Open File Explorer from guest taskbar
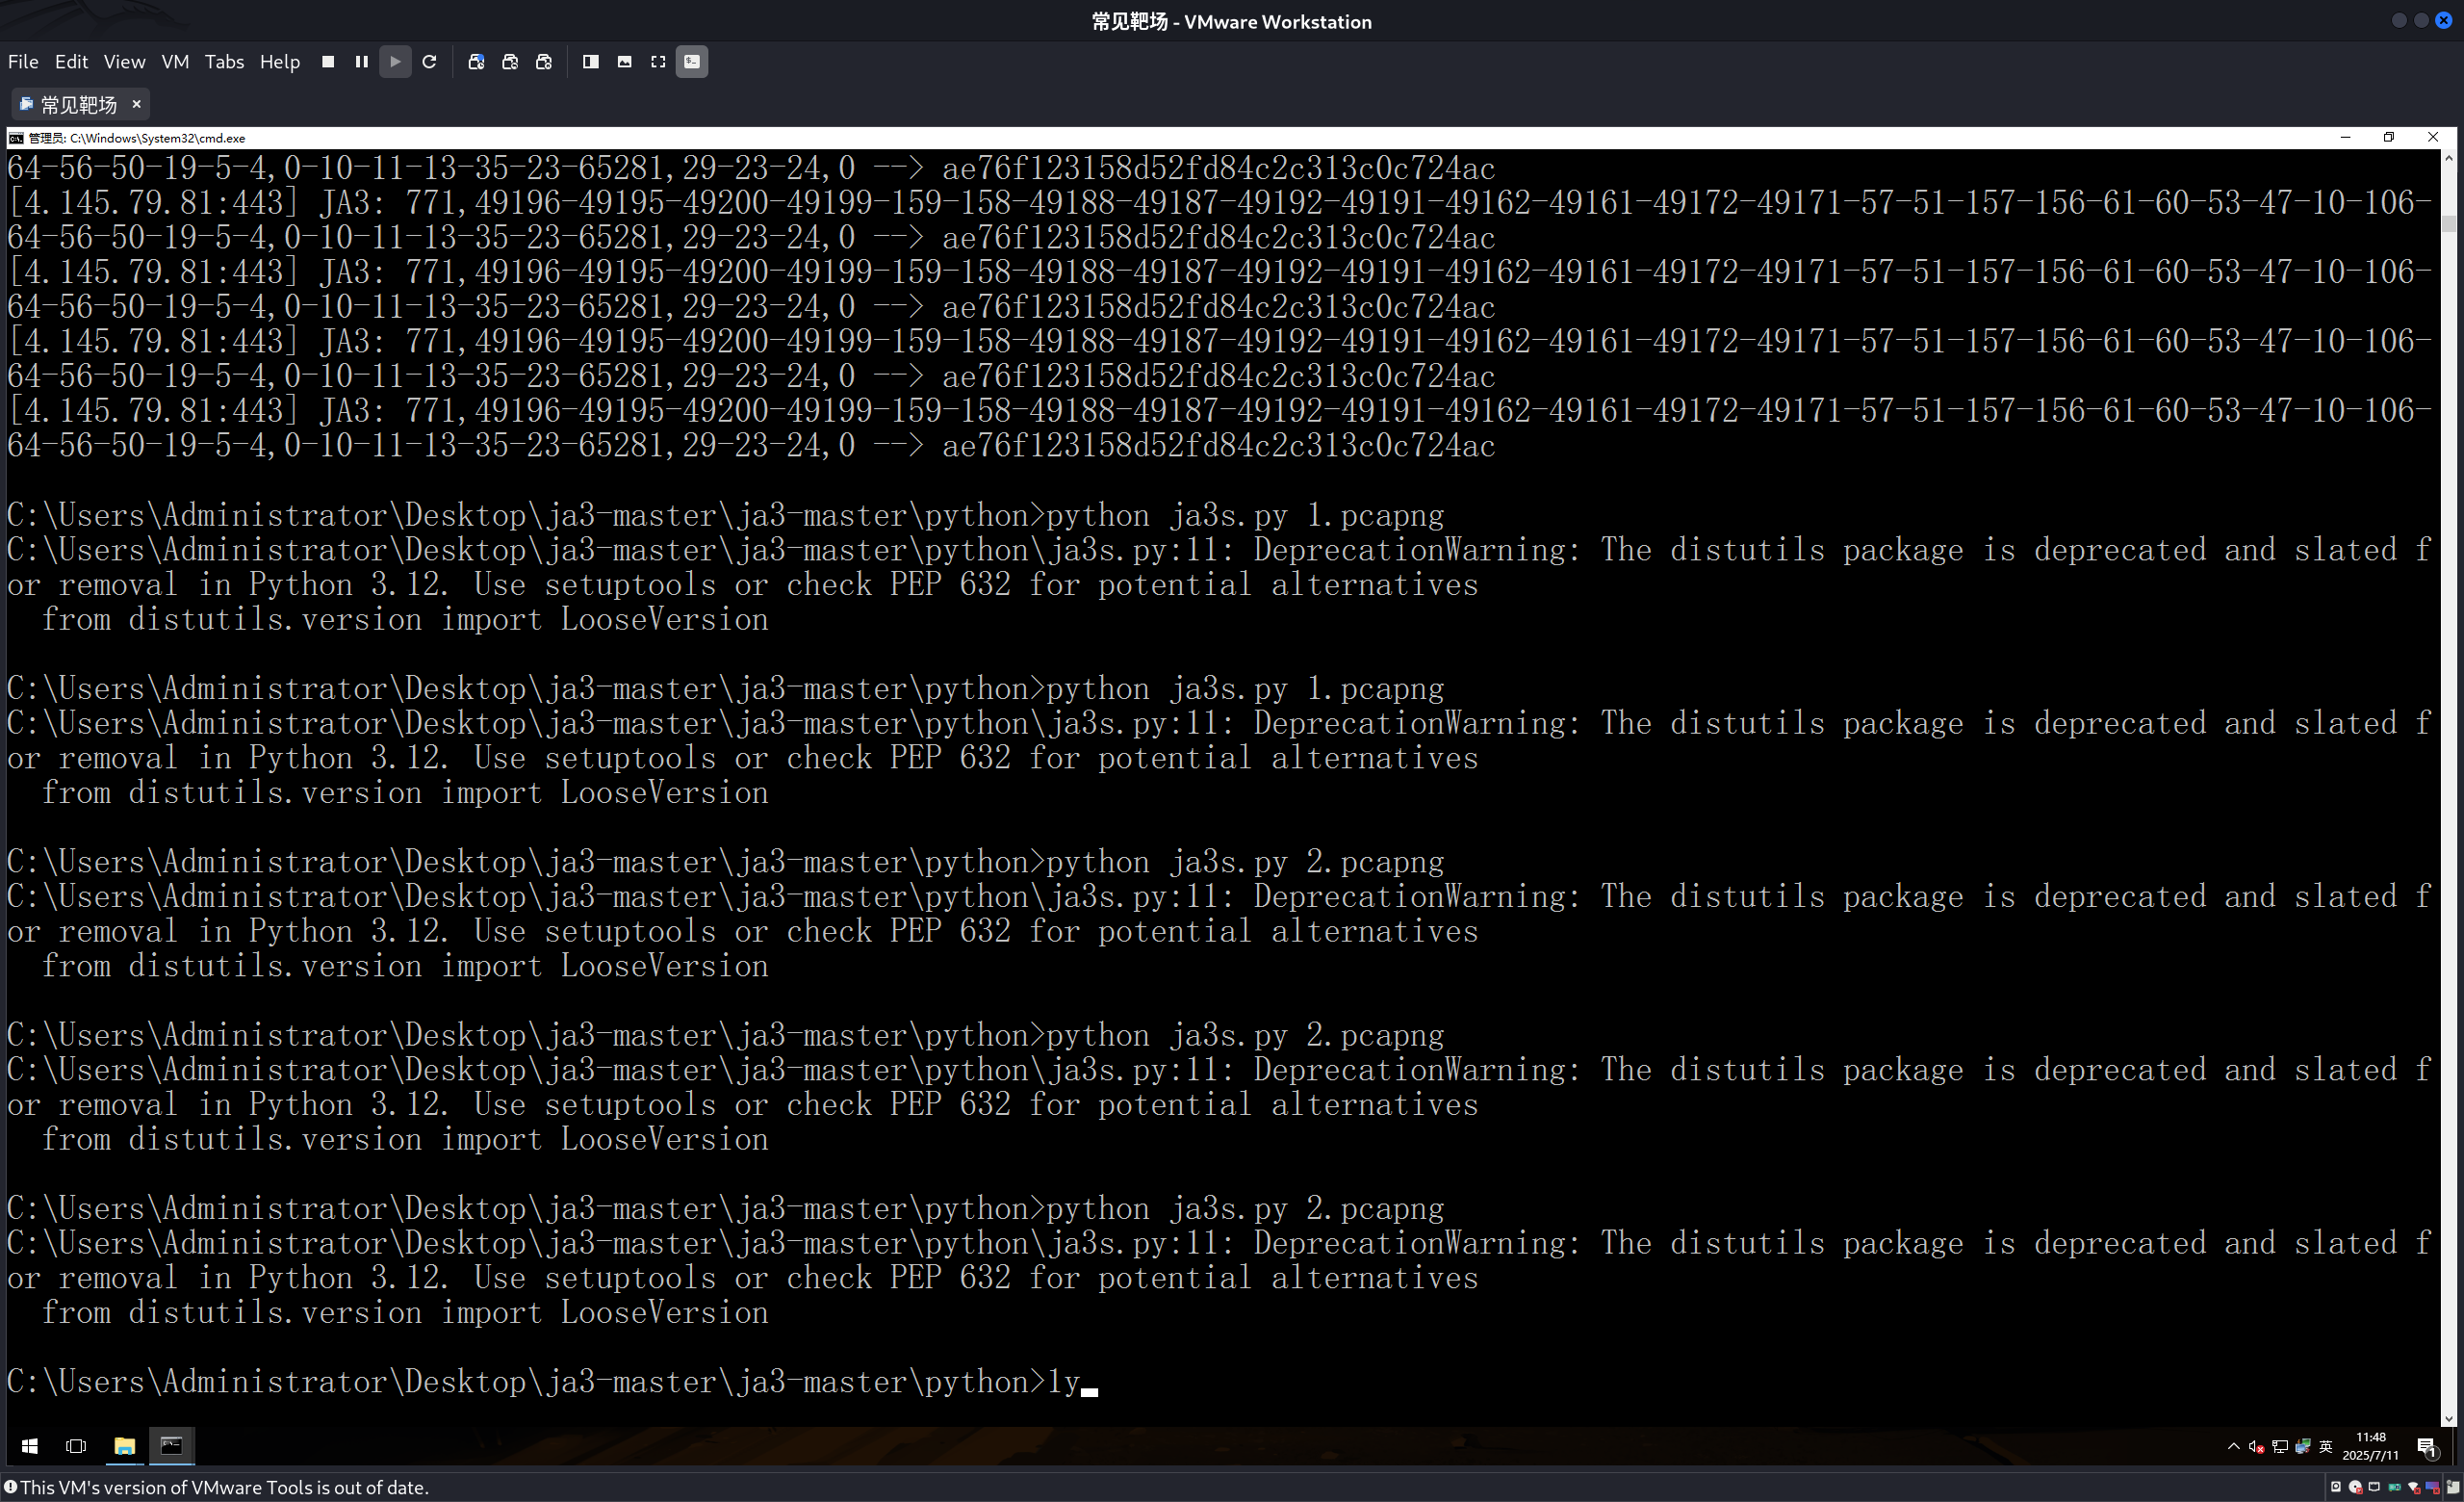The image size is (2464, 1502). pos(124,1446)
